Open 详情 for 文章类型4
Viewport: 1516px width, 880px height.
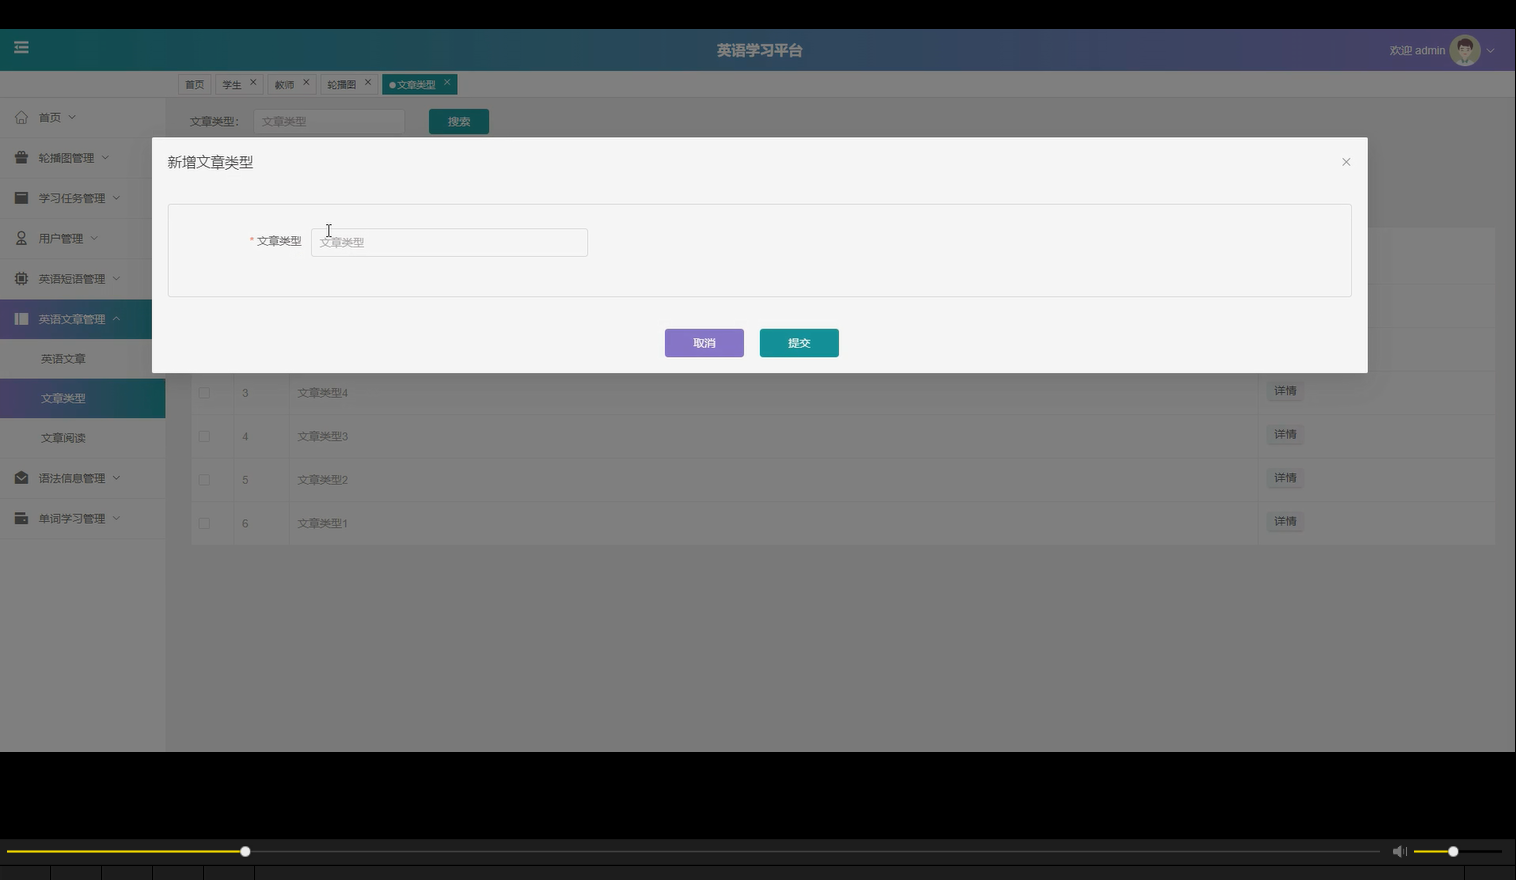pos(1285,391)
